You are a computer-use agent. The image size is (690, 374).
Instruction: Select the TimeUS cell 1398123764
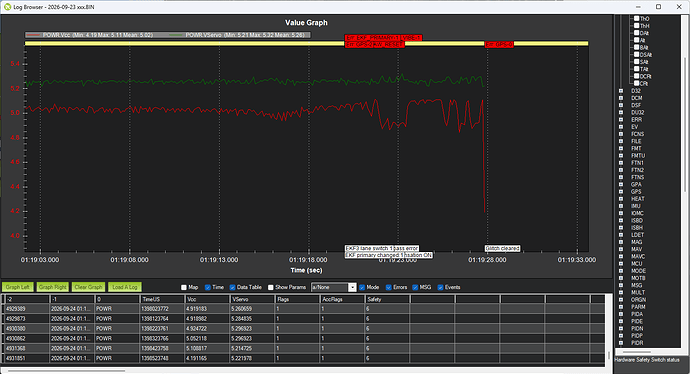coord(162,319)
